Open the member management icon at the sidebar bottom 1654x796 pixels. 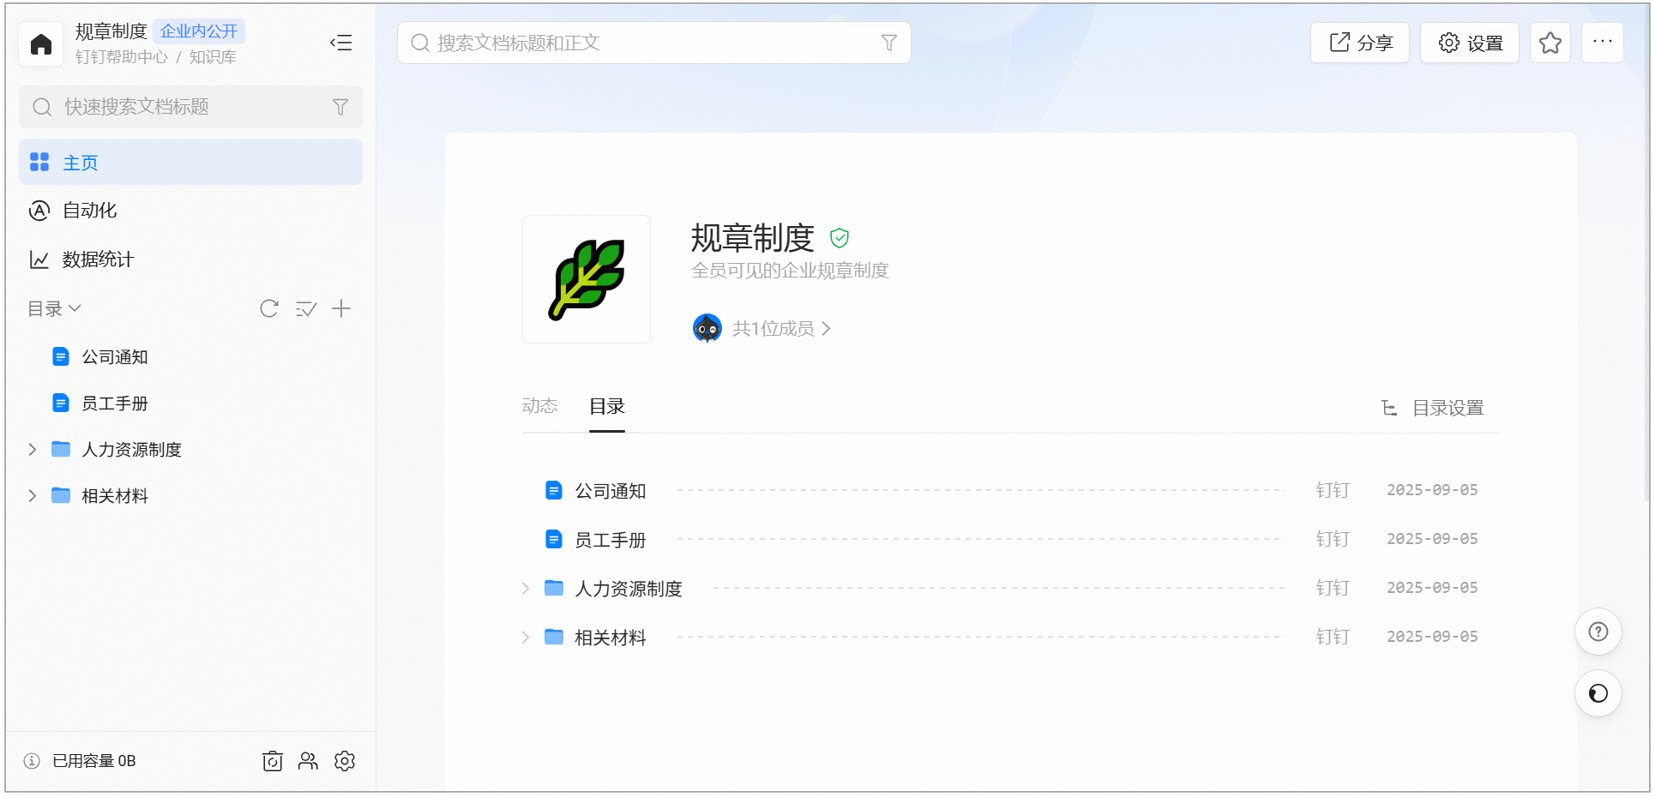click(308, 761)
